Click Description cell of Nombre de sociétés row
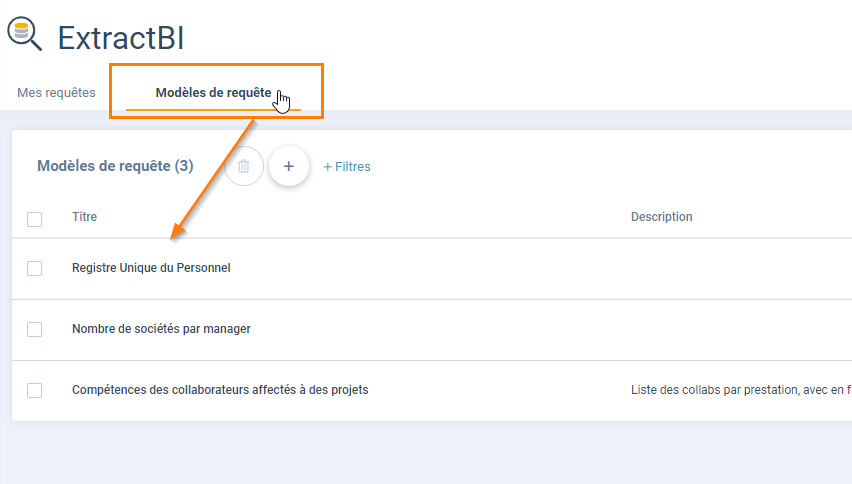The height and width of the screenshot is (484, 852). [x=740, y=329]
